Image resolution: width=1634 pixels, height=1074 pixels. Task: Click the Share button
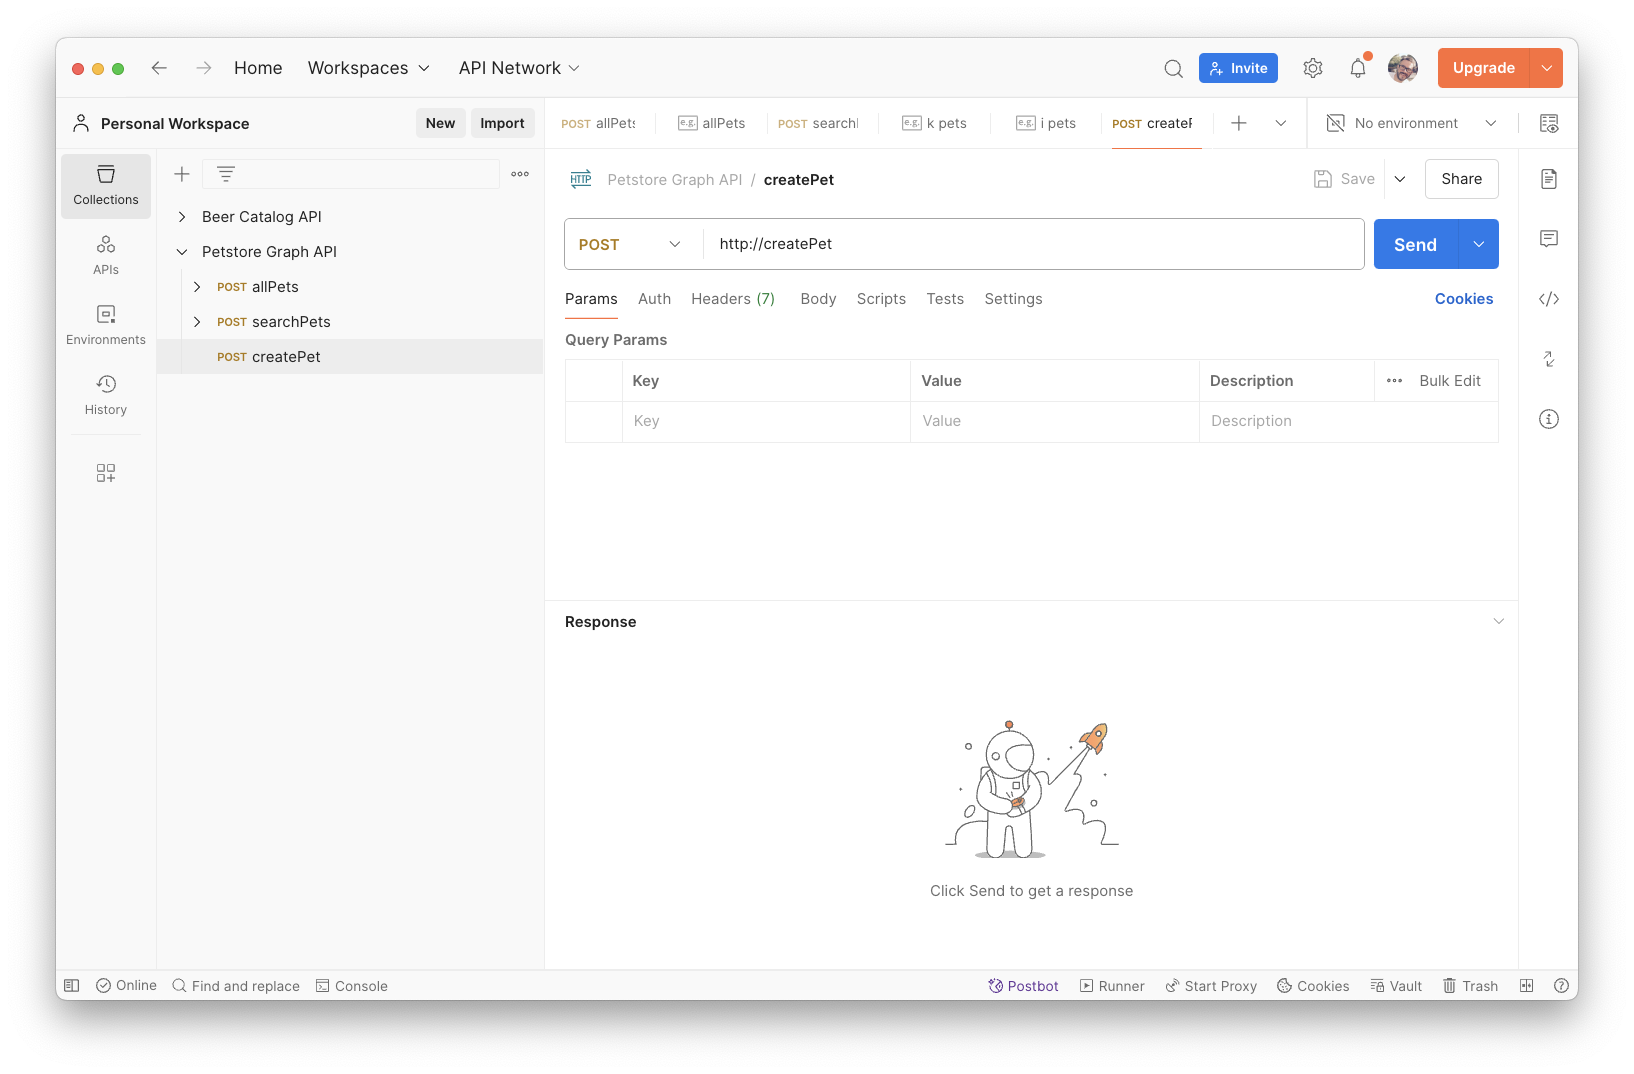coord(1461,179)
